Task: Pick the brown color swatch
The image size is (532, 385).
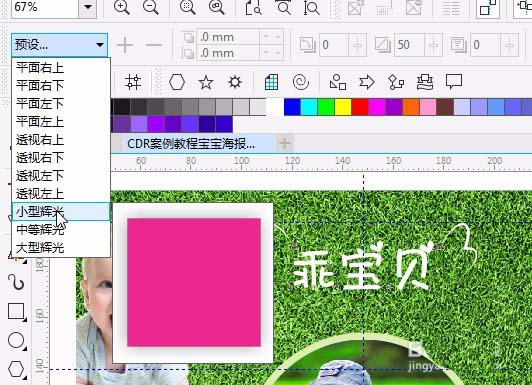Action: pos(445,107)
